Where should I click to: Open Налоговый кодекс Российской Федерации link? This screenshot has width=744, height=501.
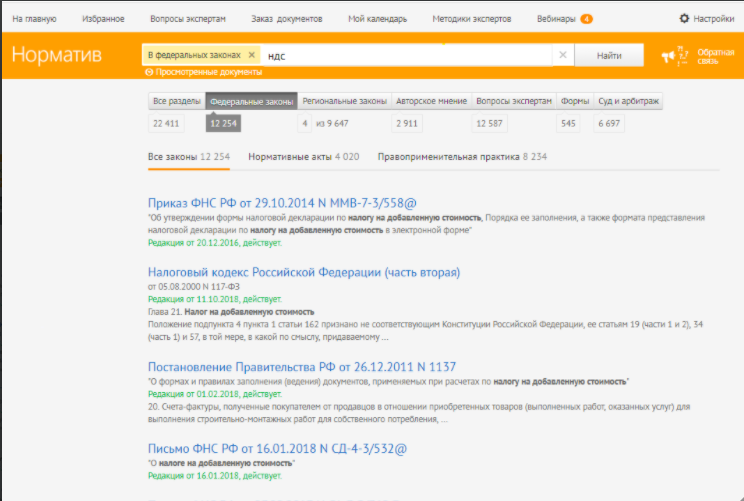click(304, 272)
